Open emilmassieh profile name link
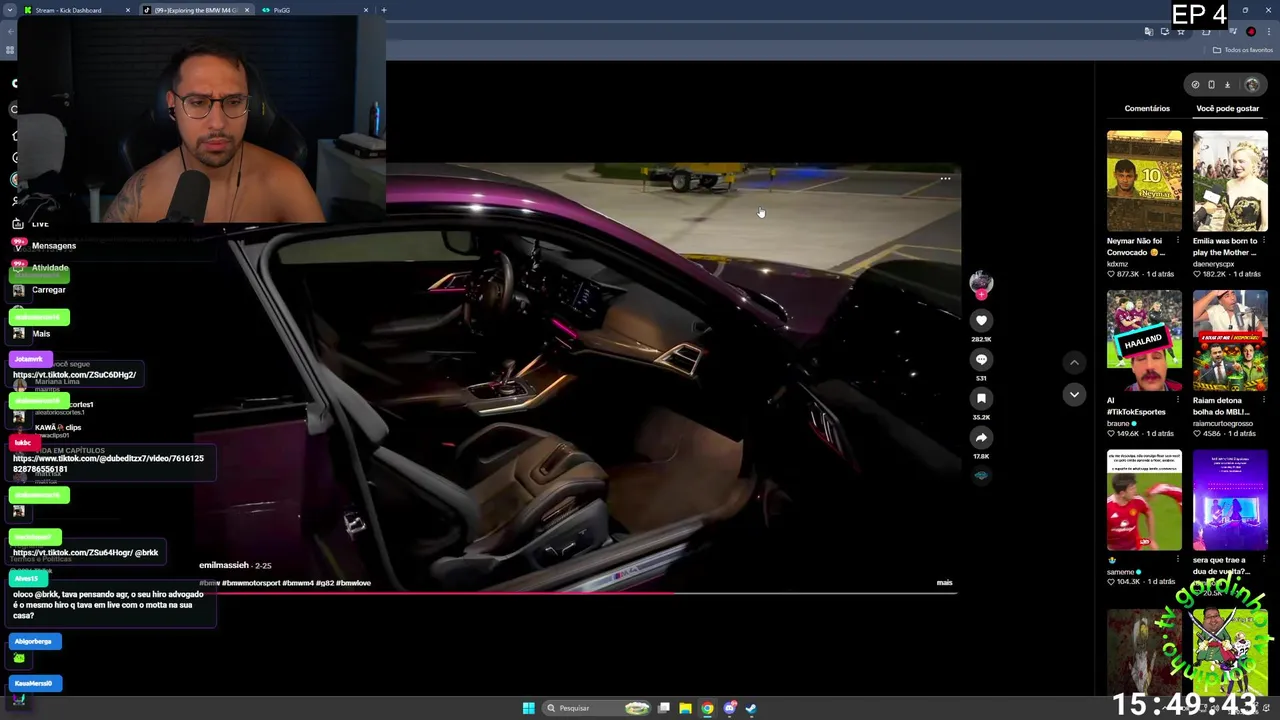 223,565
